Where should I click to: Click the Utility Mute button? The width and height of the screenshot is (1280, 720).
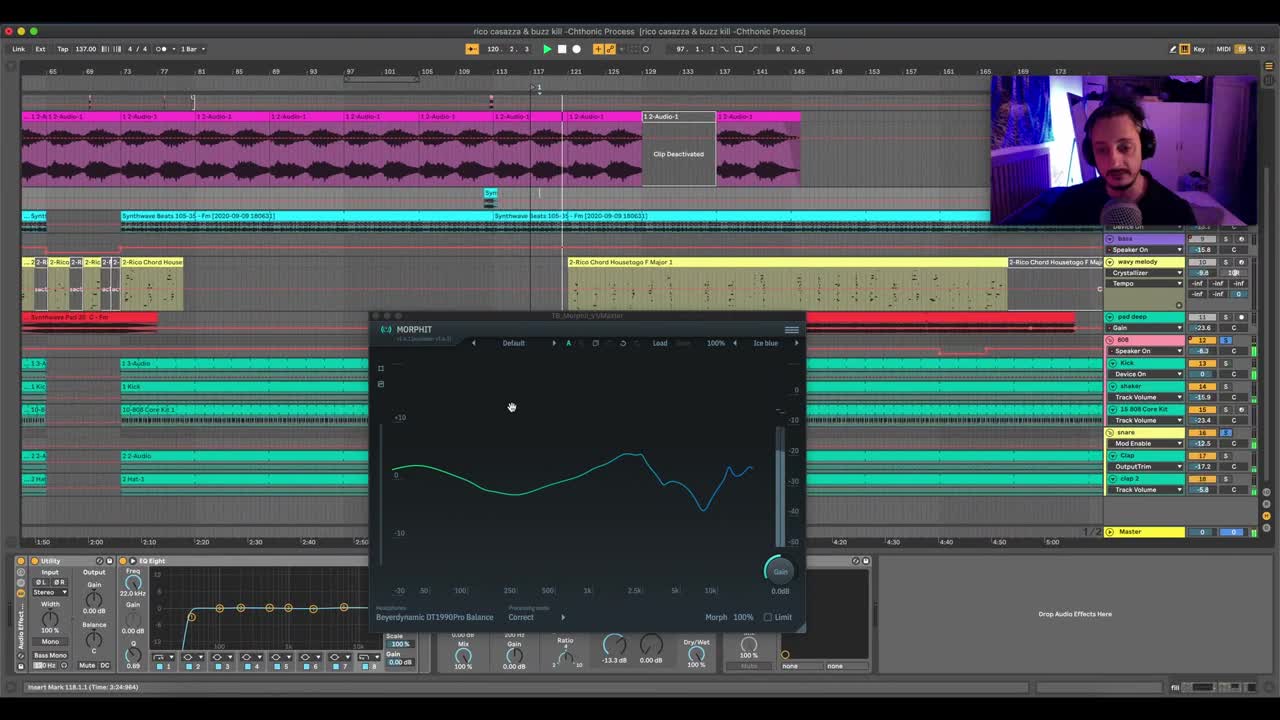(x=87, y=665)
